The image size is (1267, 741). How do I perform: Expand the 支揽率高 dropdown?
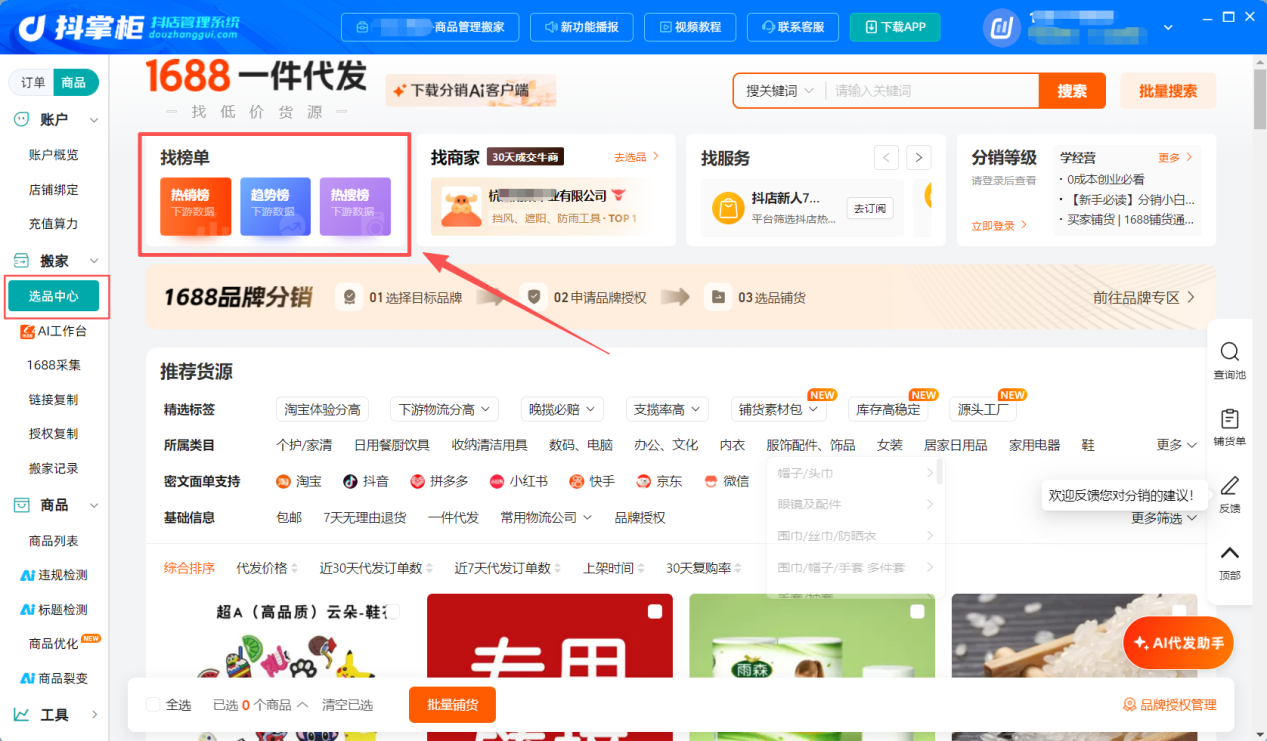pos(667,409)
